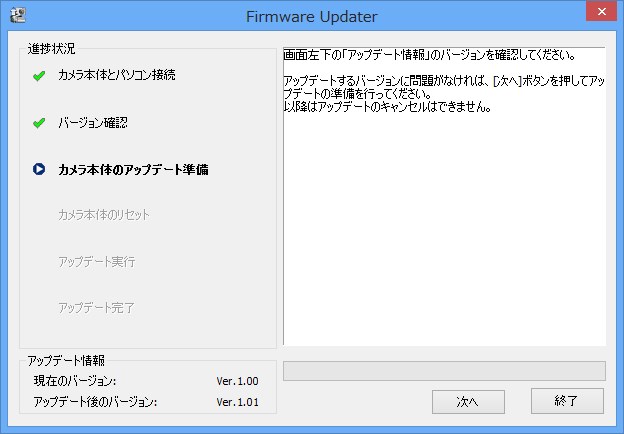
Task: Click green checkmark beside バージョン確認
Action: click(x=39, y=123)
